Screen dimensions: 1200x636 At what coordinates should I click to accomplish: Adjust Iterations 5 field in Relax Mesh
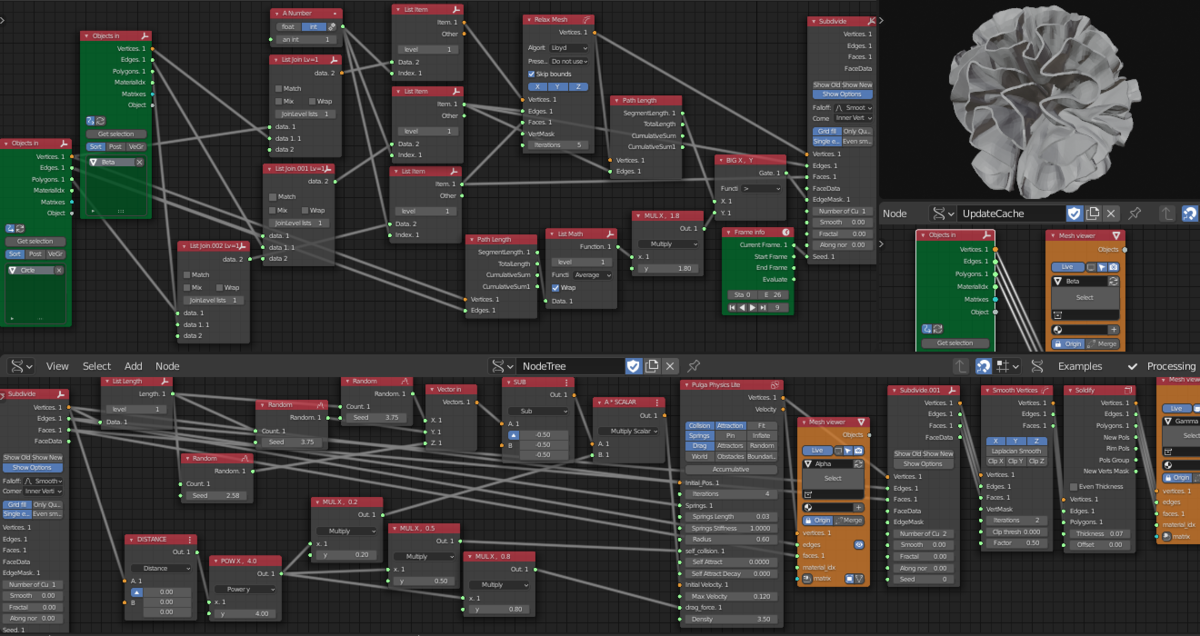(x=557, y=145)
